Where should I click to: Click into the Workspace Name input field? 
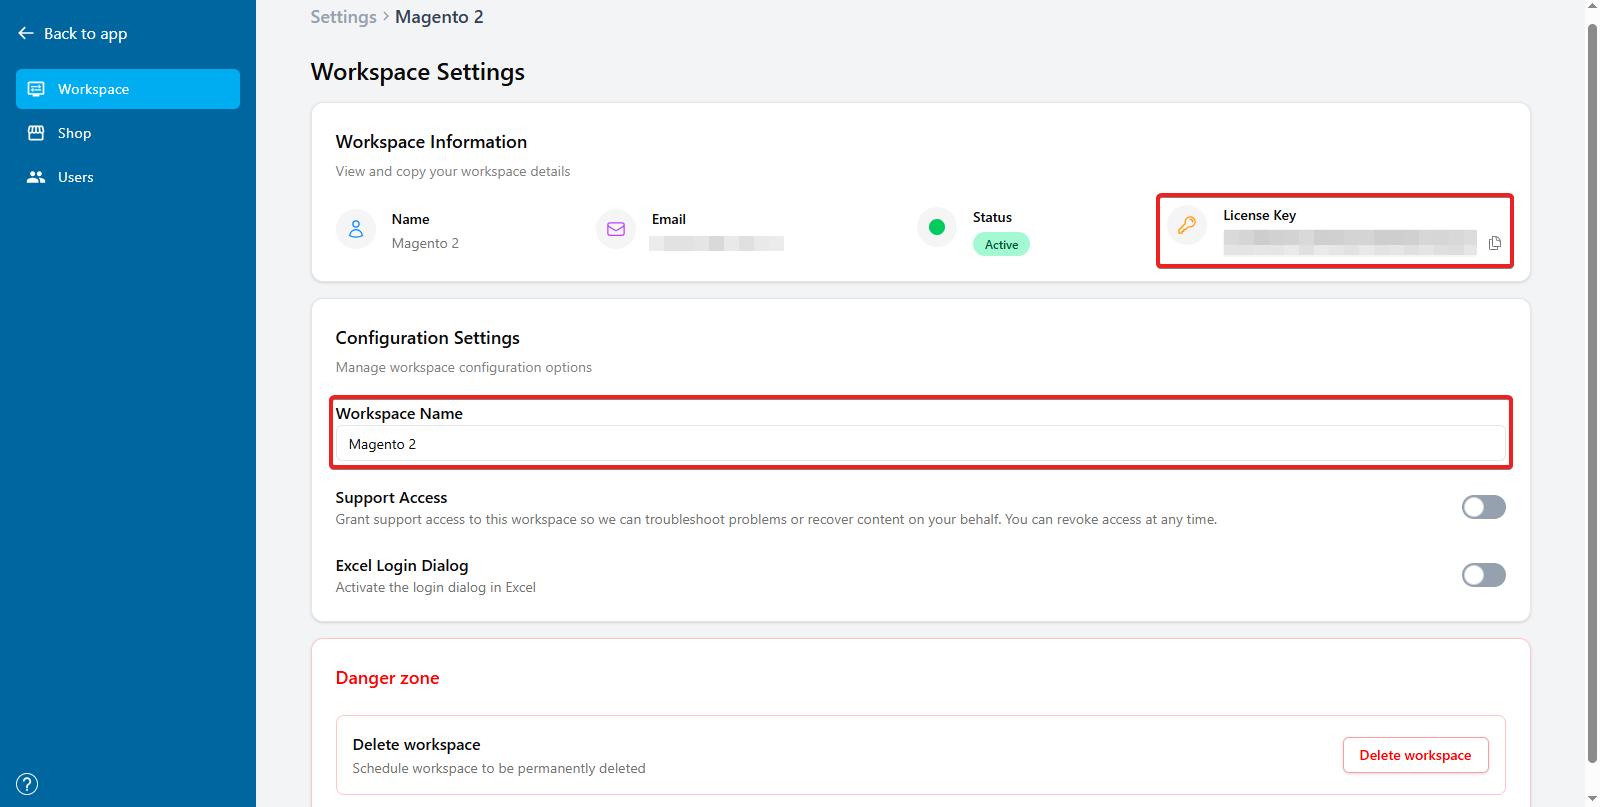tap(920, 444)
